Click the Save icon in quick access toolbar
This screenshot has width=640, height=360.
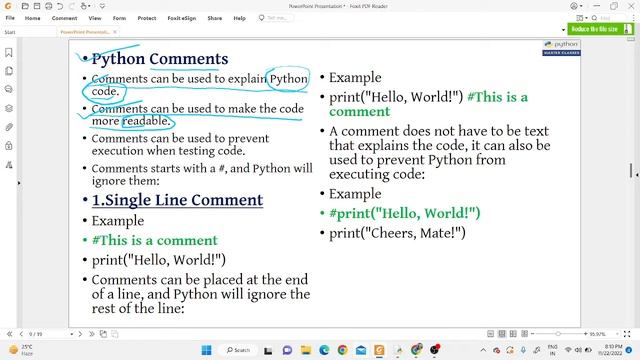(37, 6)
